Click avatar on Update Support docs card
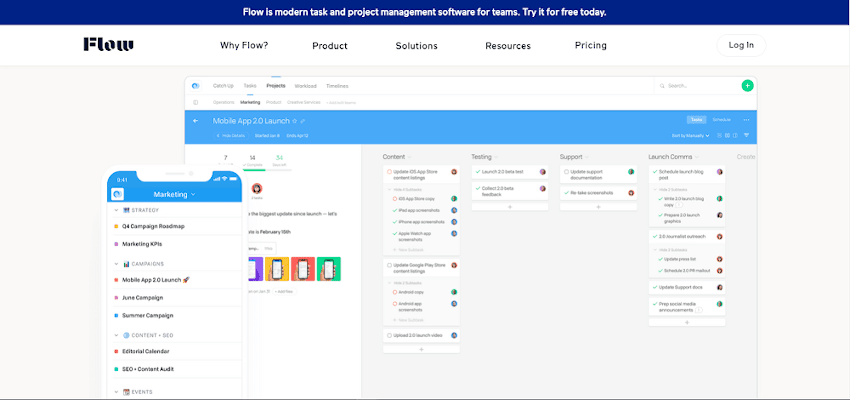This screenshot has height=400, width=850. (720, 287)
